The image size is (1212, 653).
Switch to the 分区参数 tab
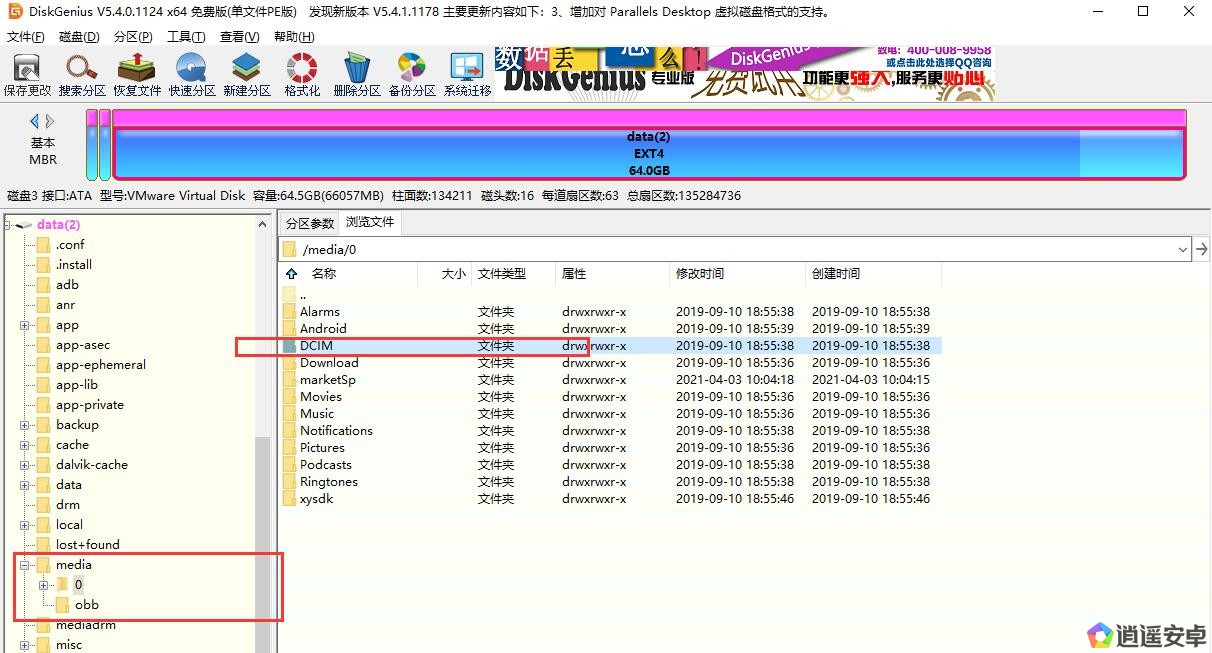pos(309,223)
